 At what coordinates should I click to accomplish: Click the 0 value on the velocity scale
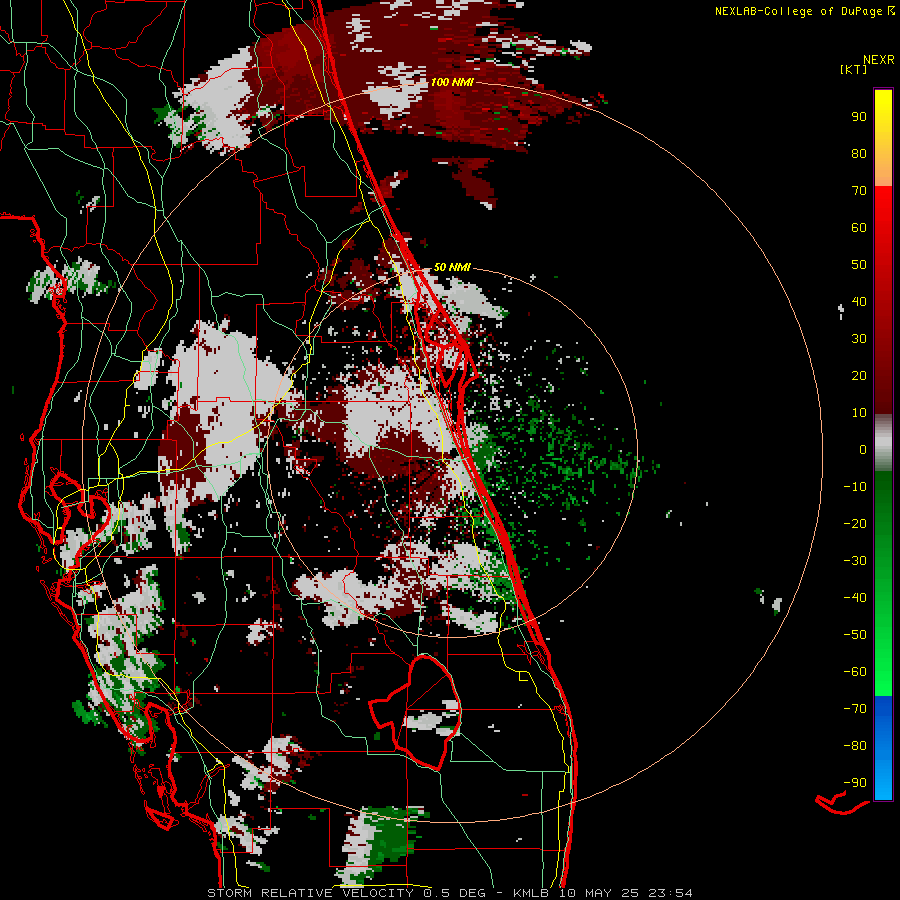tap(863, 449)
